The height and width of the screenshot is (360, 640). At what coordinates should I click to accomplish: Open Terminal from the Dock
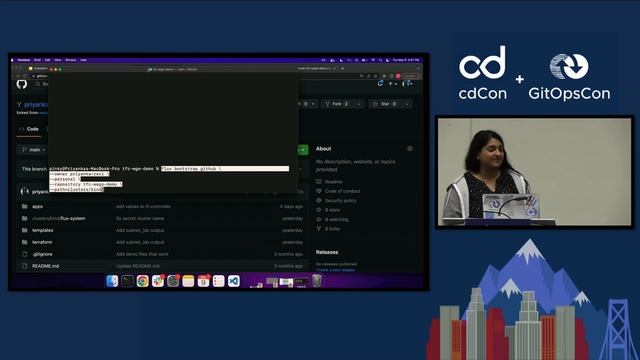coord(127,281)
